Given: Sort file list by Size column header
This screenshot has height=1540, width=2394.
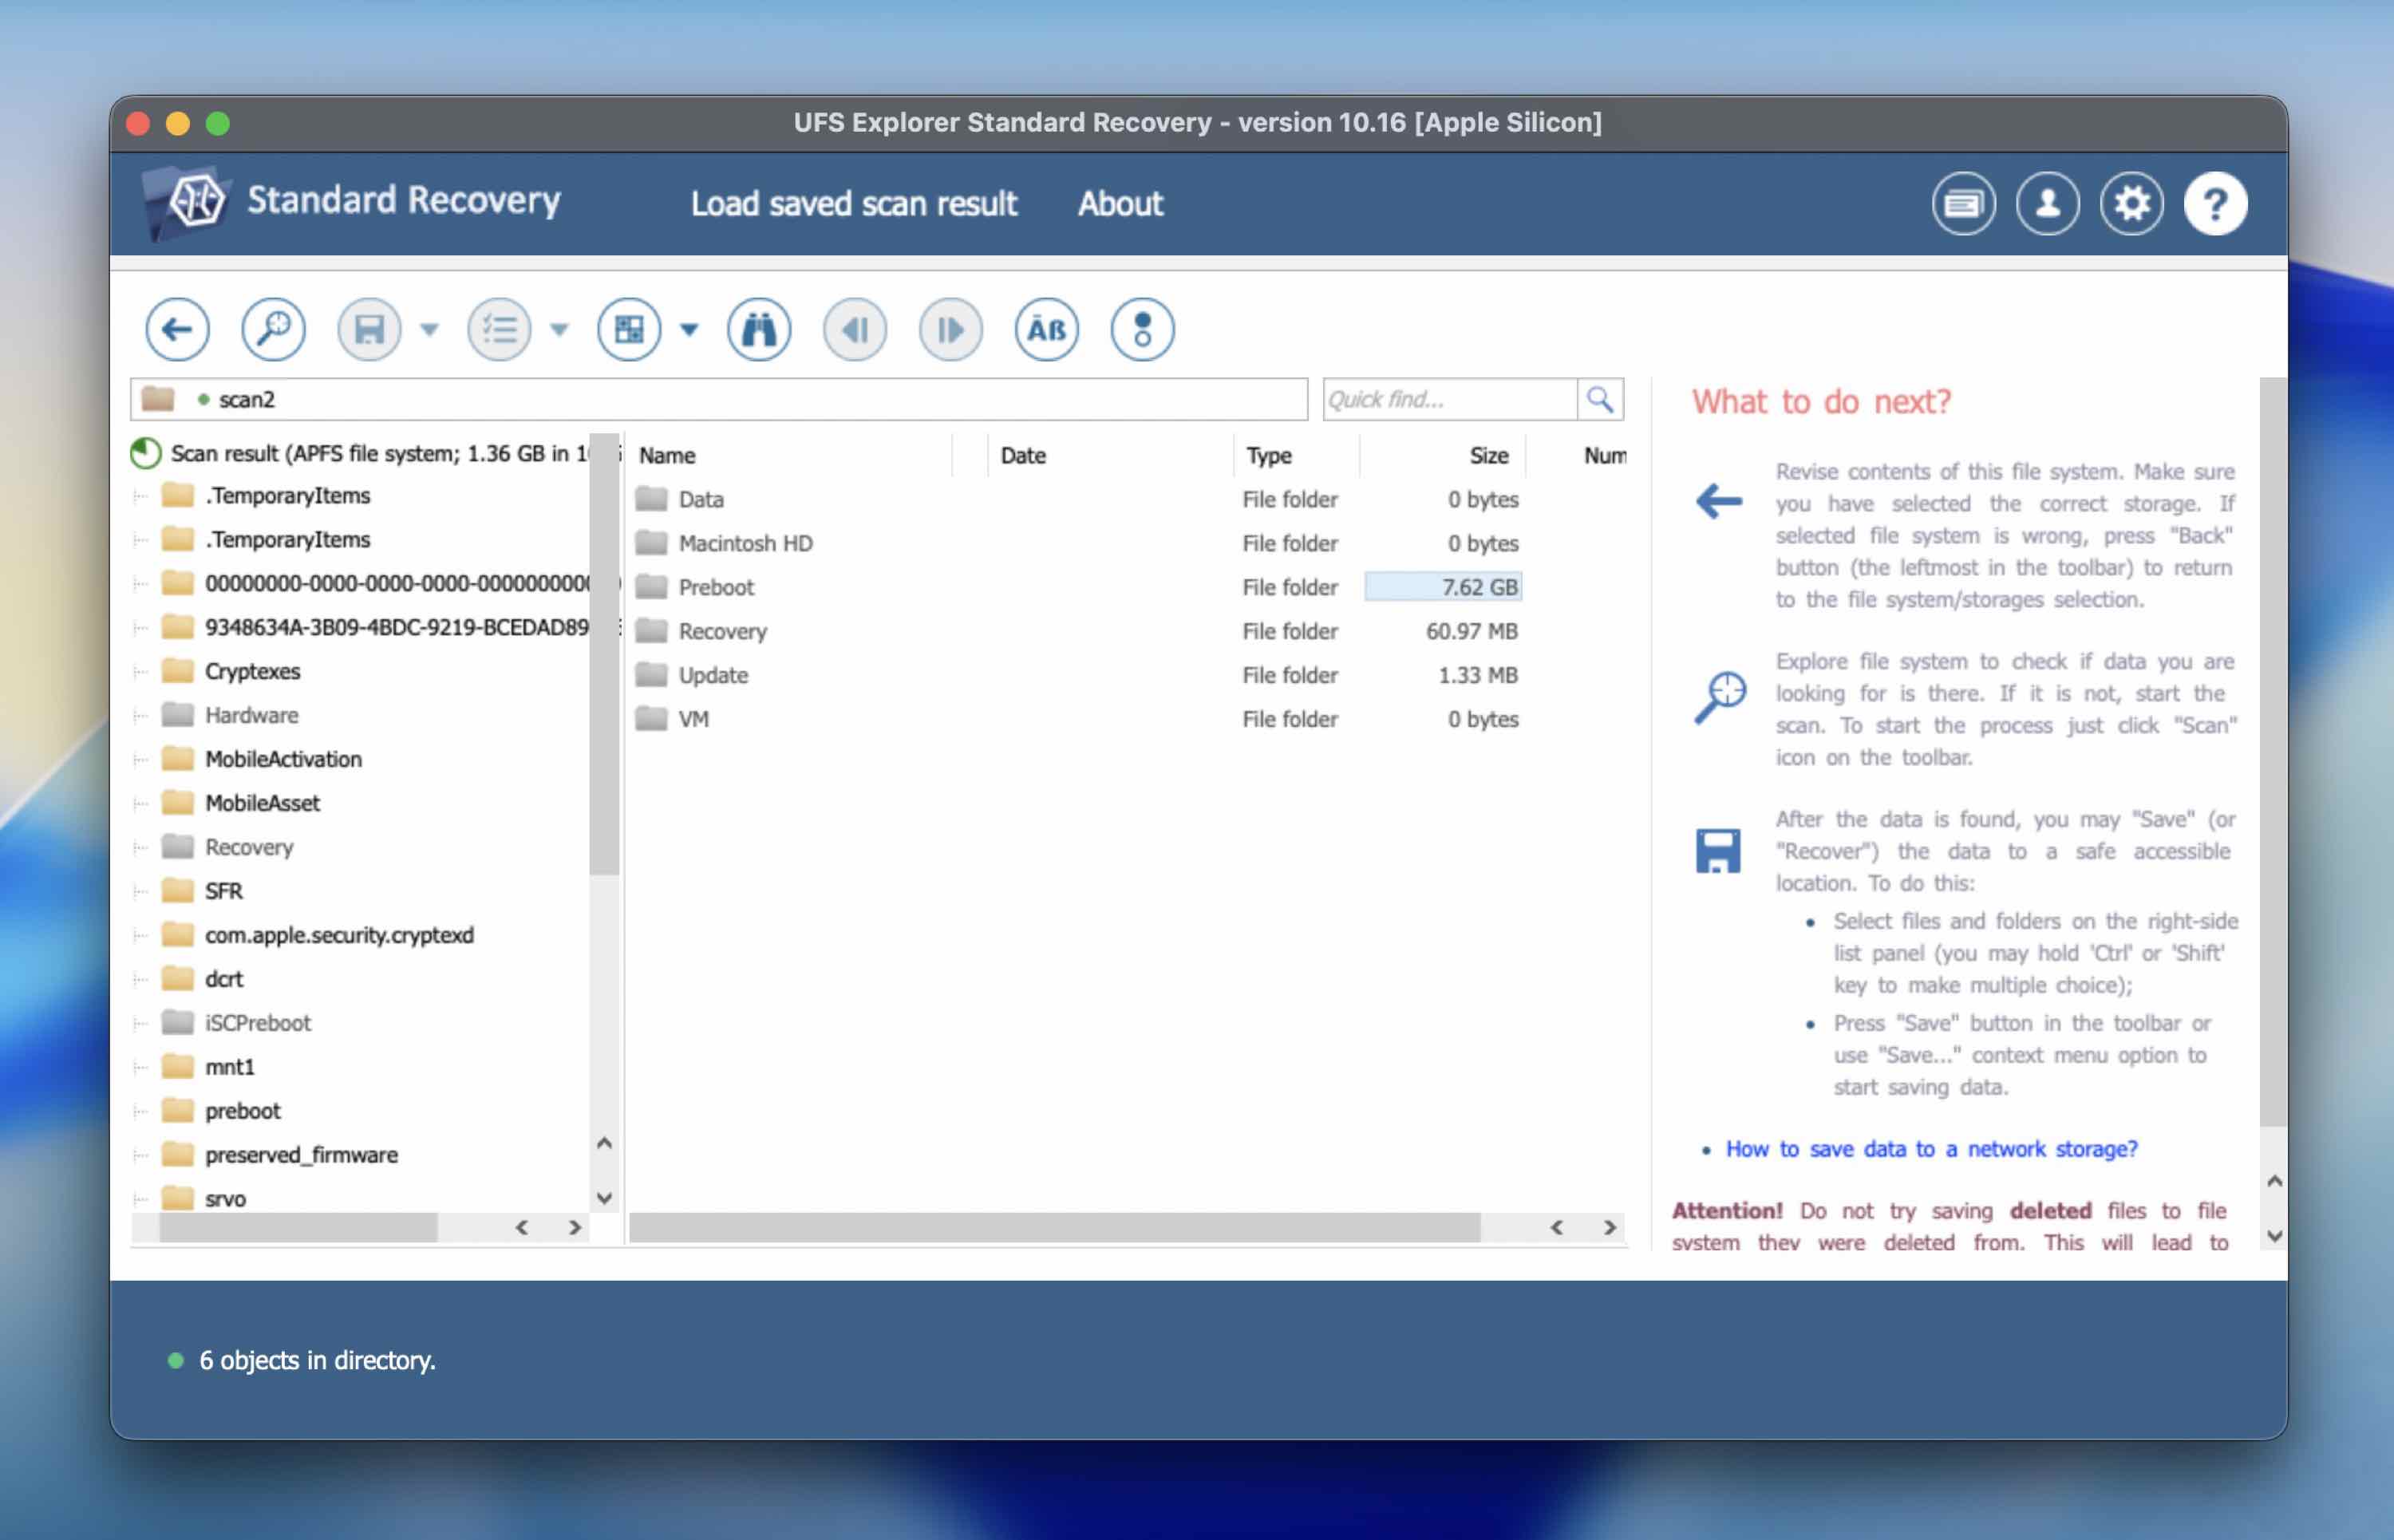Looking at the screenshot, I should [x=1488, y=456].
